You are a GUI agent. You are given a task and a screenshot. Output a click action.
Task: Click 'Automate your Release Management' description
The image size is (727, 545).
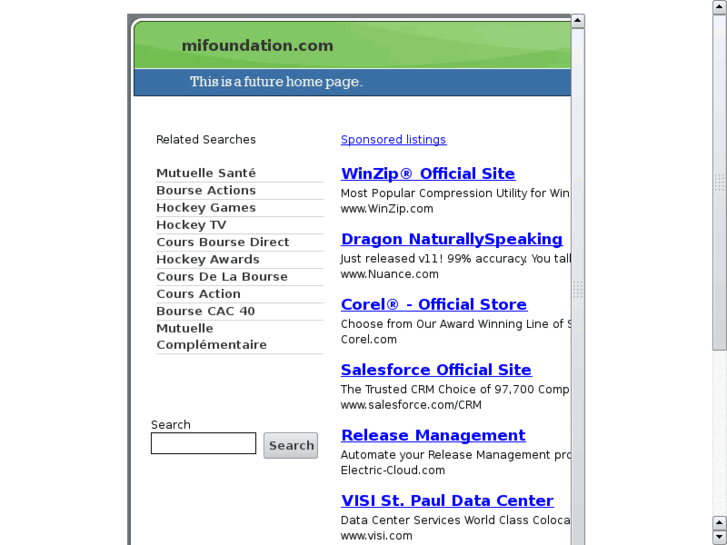point(455,455)
